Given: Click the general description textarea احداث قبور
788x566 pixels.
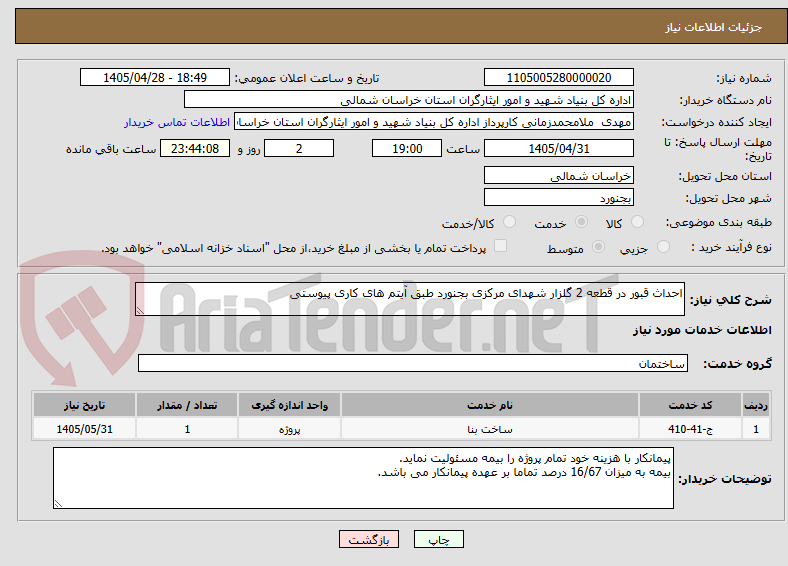Looking at the screenshot, I should (x=410, y=299).
